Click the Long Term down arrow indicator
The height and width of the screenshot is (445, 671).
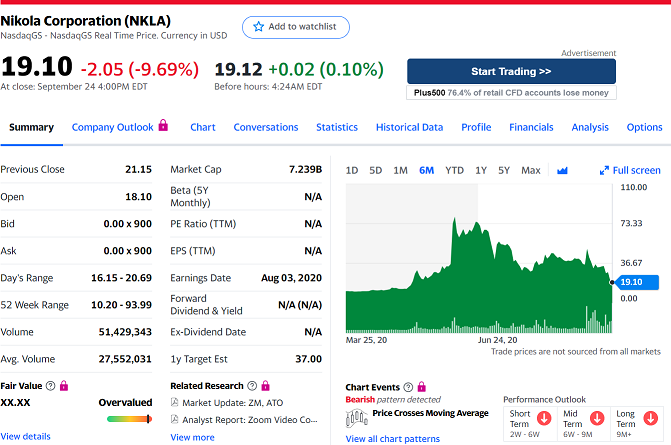coord(650,418)
